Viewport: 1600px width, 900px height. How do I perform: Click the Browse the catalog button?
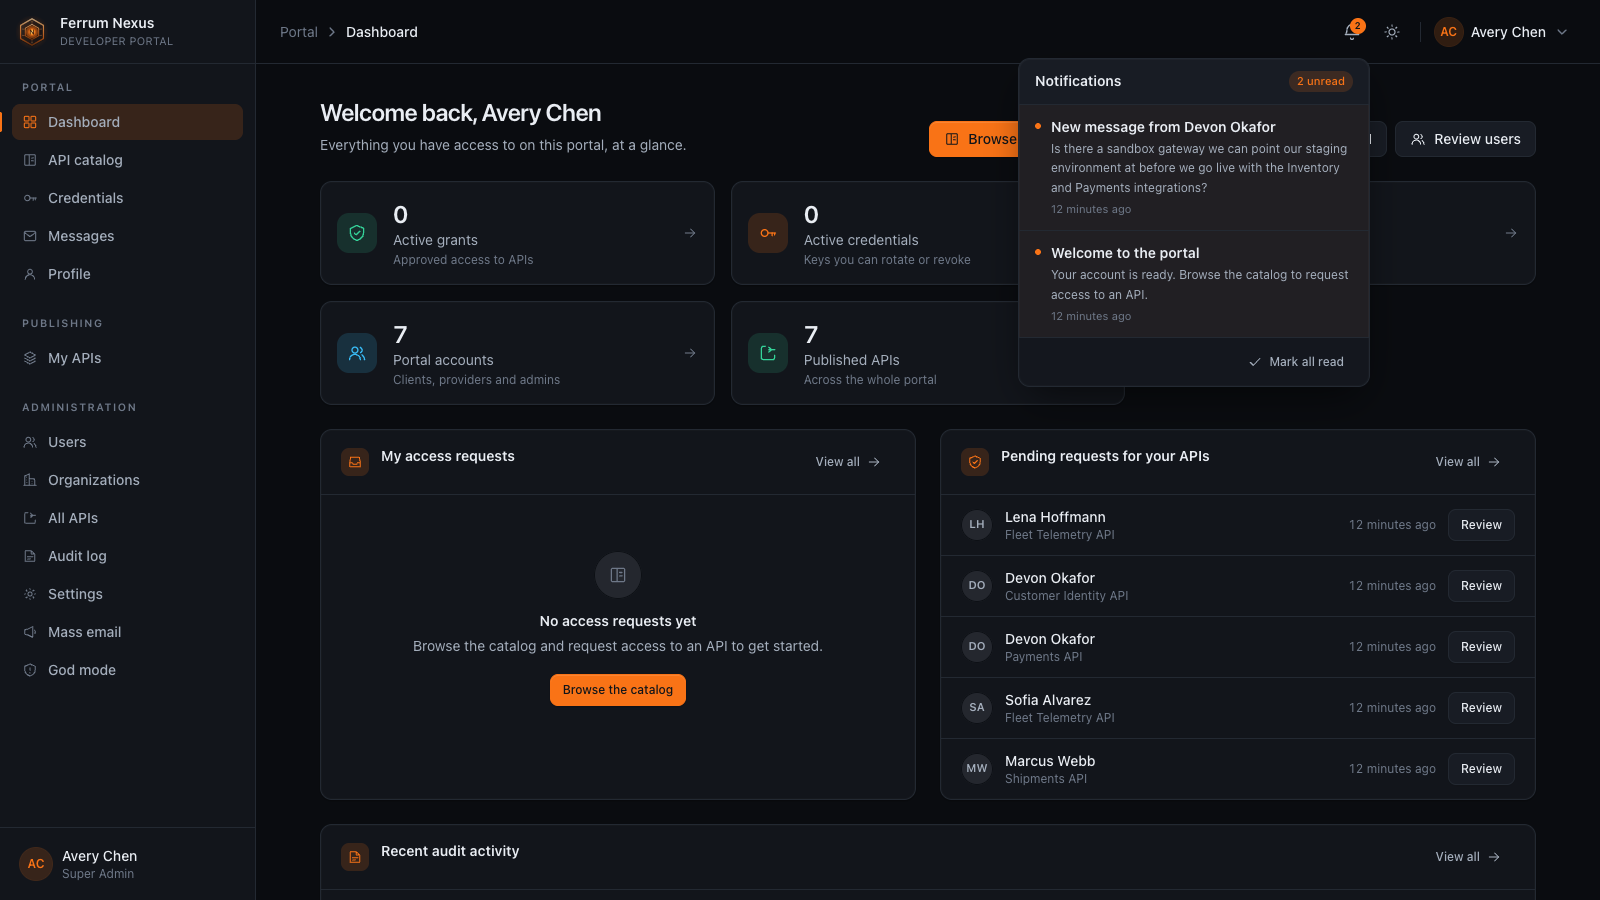(618, 690)
